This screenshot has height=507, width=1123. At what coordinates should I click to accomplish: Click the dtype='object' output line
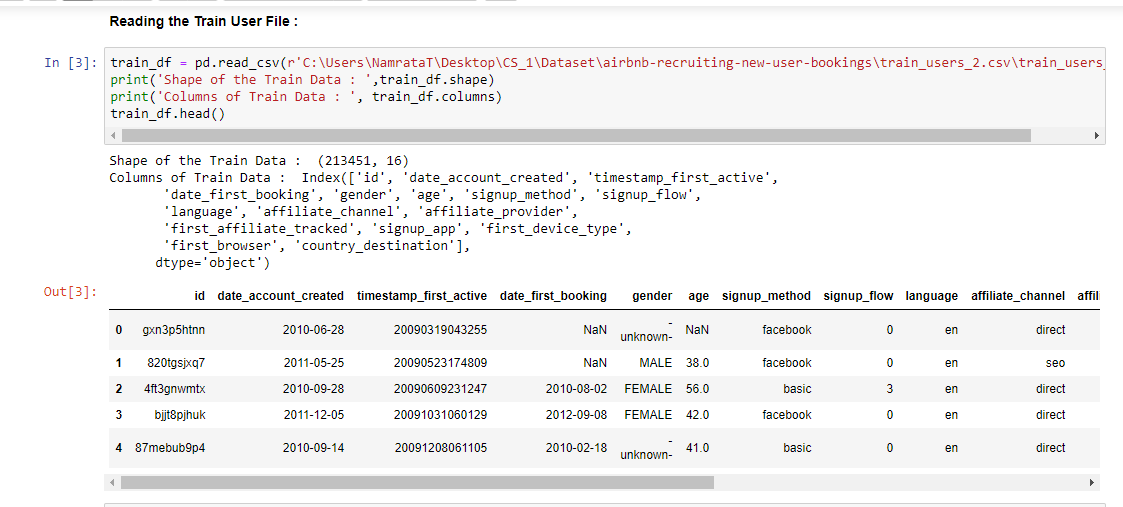(x=212, y=263)
